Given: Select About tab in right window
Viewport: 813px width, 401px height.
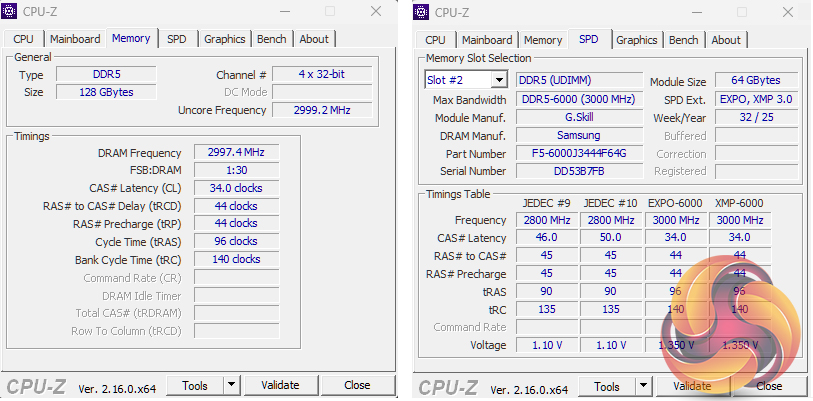Looking at the screenshot, I should tap(726, 40).
